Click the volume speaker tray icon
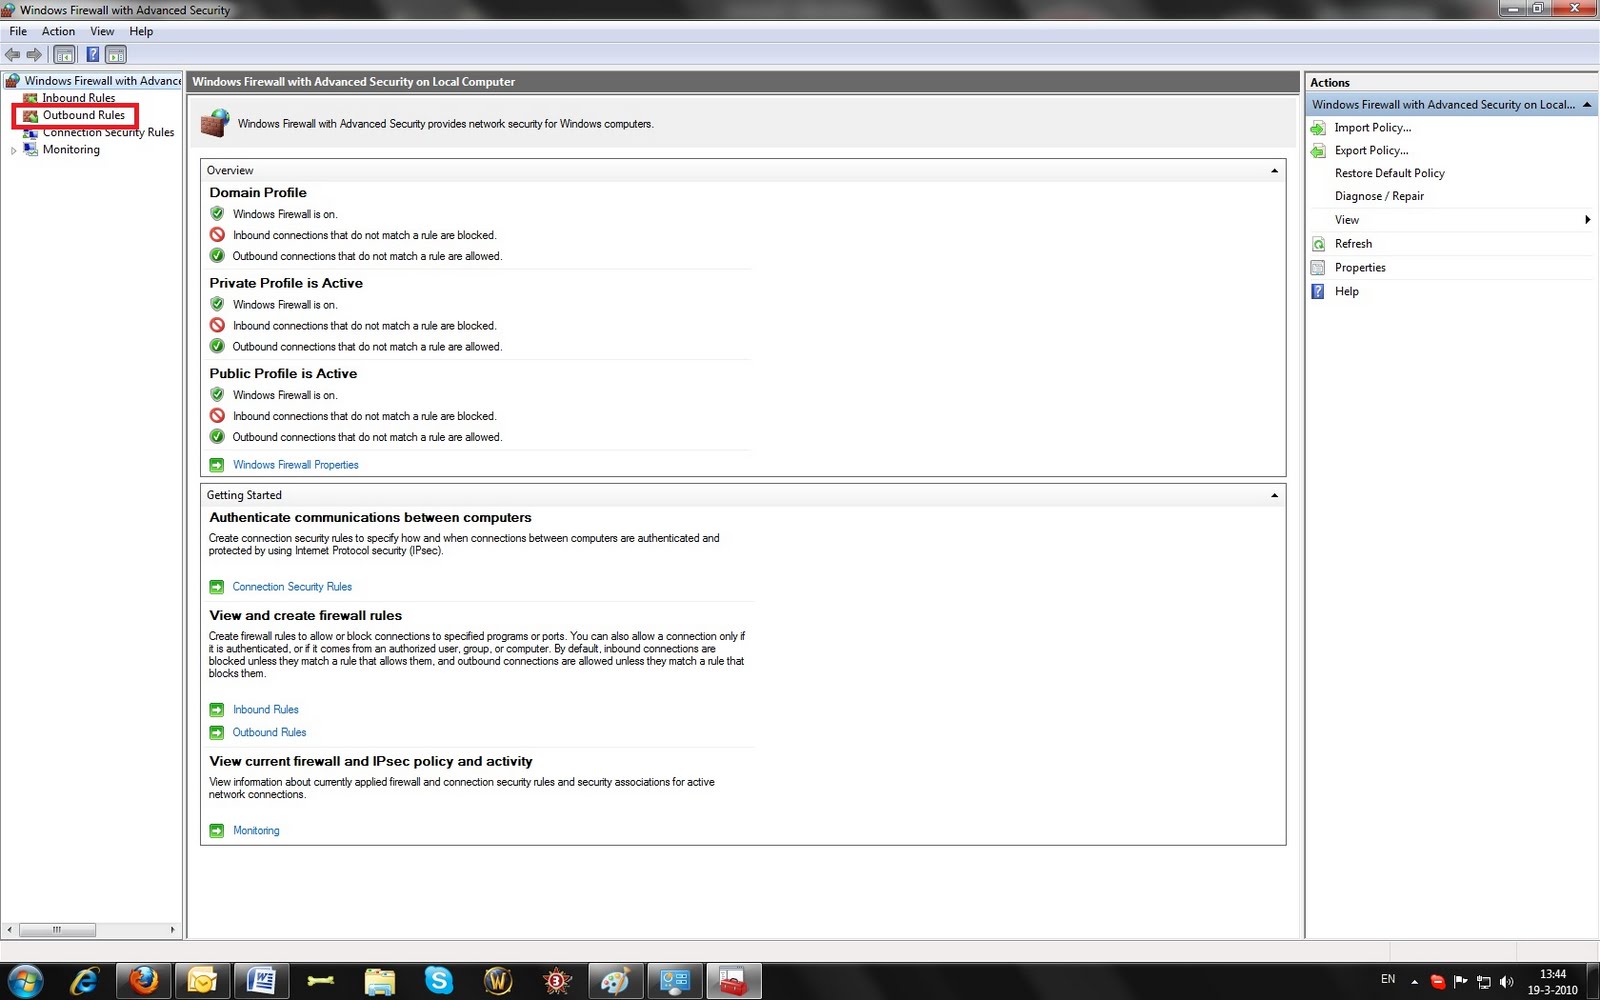 [x=1507, y=982]
